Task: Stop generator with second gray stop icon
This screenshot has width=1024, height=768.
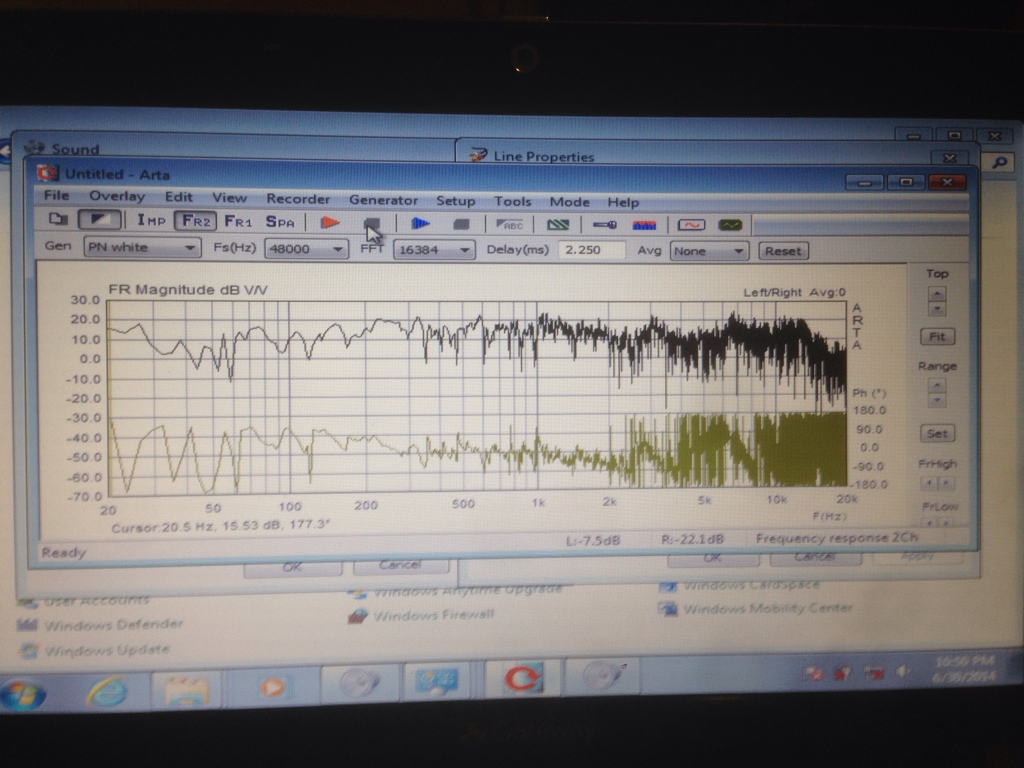Action: click(x=461, y=225)
